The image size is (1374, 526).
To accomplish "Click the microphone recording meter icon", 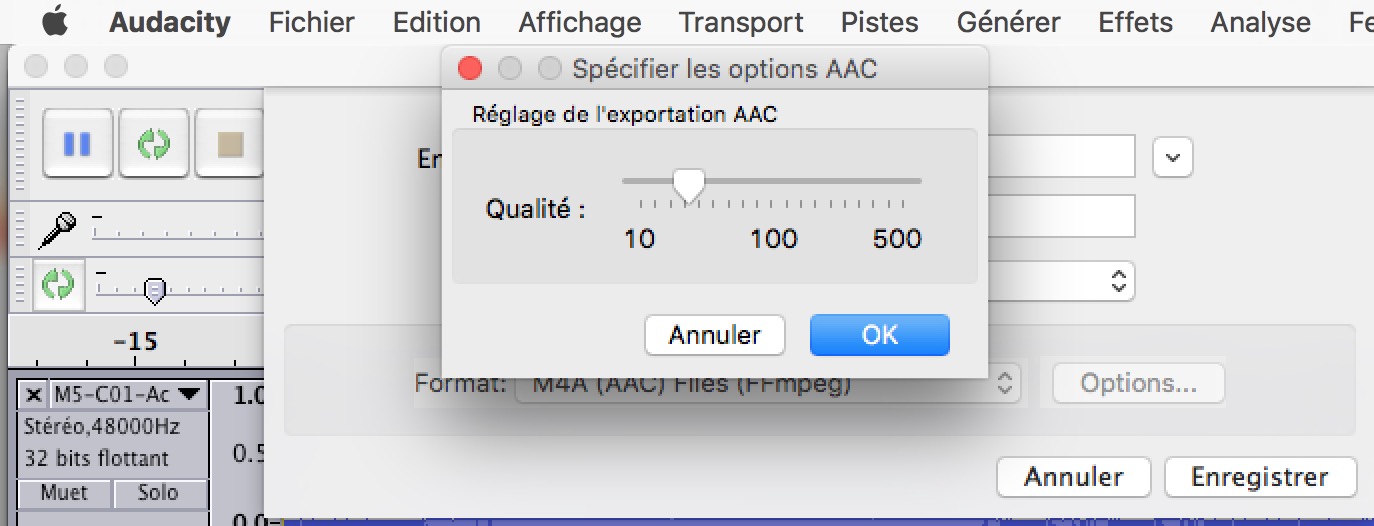I will pyautogui.click(x=57, y=231).
